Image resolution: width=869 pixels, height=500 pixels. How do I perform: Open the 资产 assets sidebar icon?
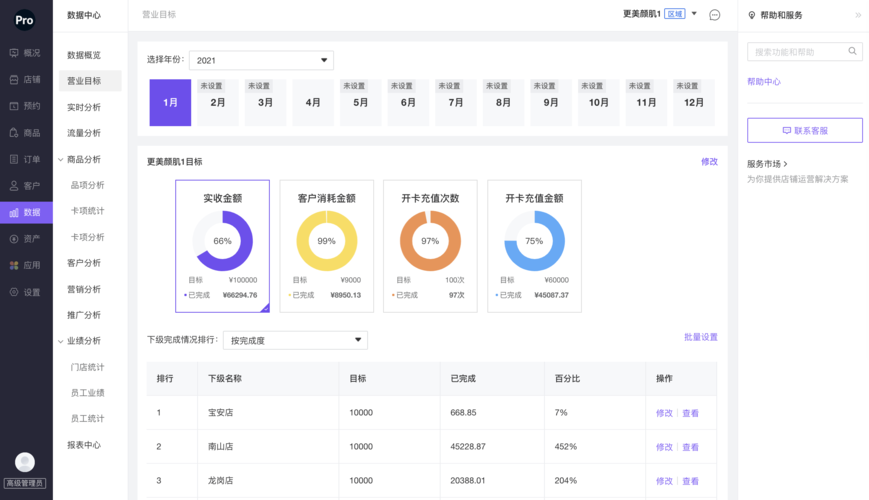(14, 239)
